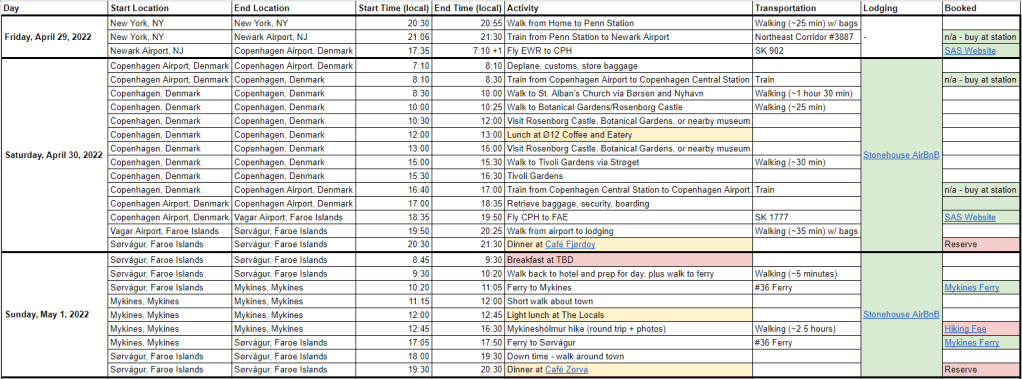The width and height of the screenshot is (1022, 379).
Task: Select the End Location column header
Action: 293,8
